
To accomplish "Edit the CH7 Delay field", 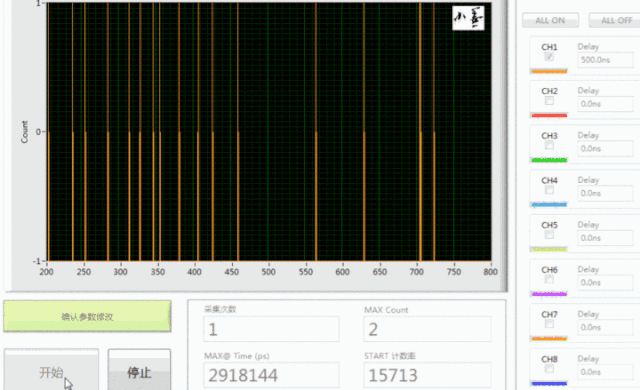I will coord(605,328).
